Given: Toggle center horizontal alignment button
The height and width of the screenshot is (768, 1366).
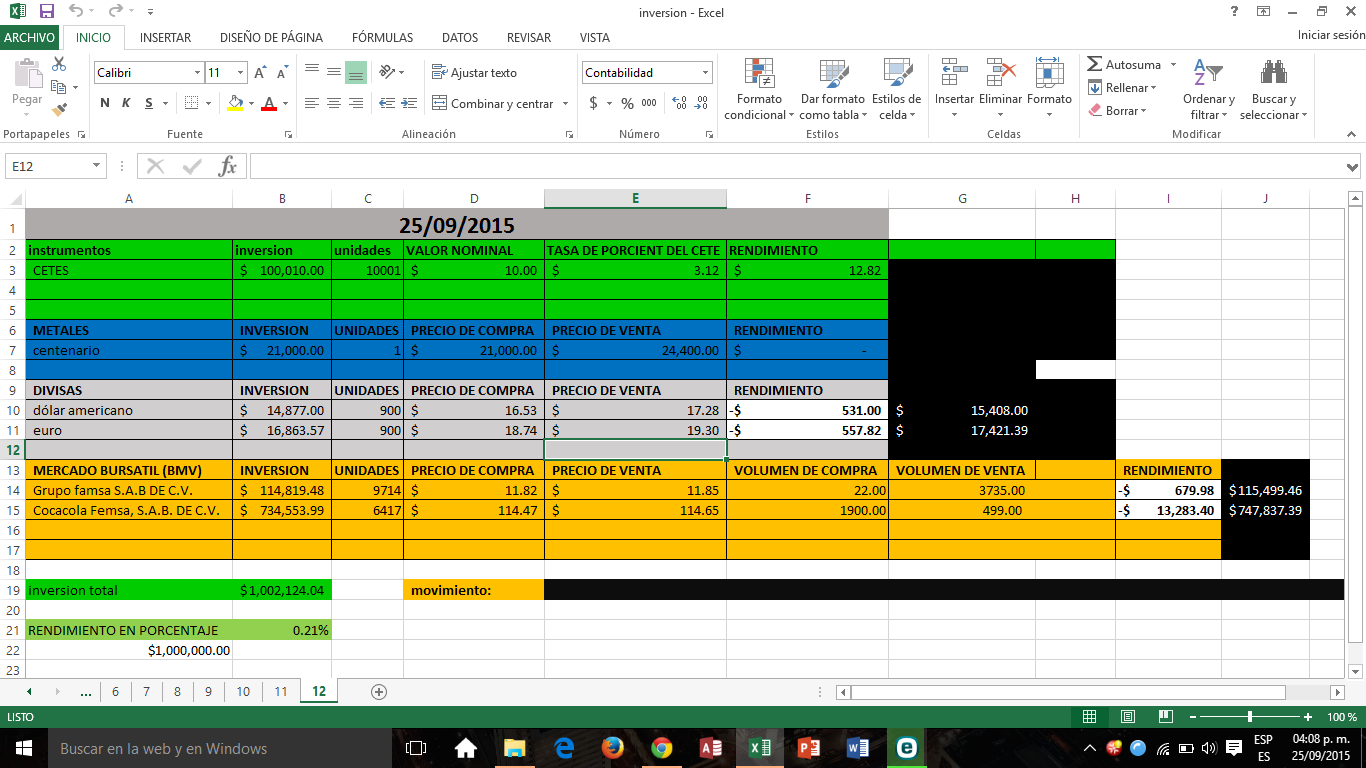Looking at the screenshot, I should [333, 103].
